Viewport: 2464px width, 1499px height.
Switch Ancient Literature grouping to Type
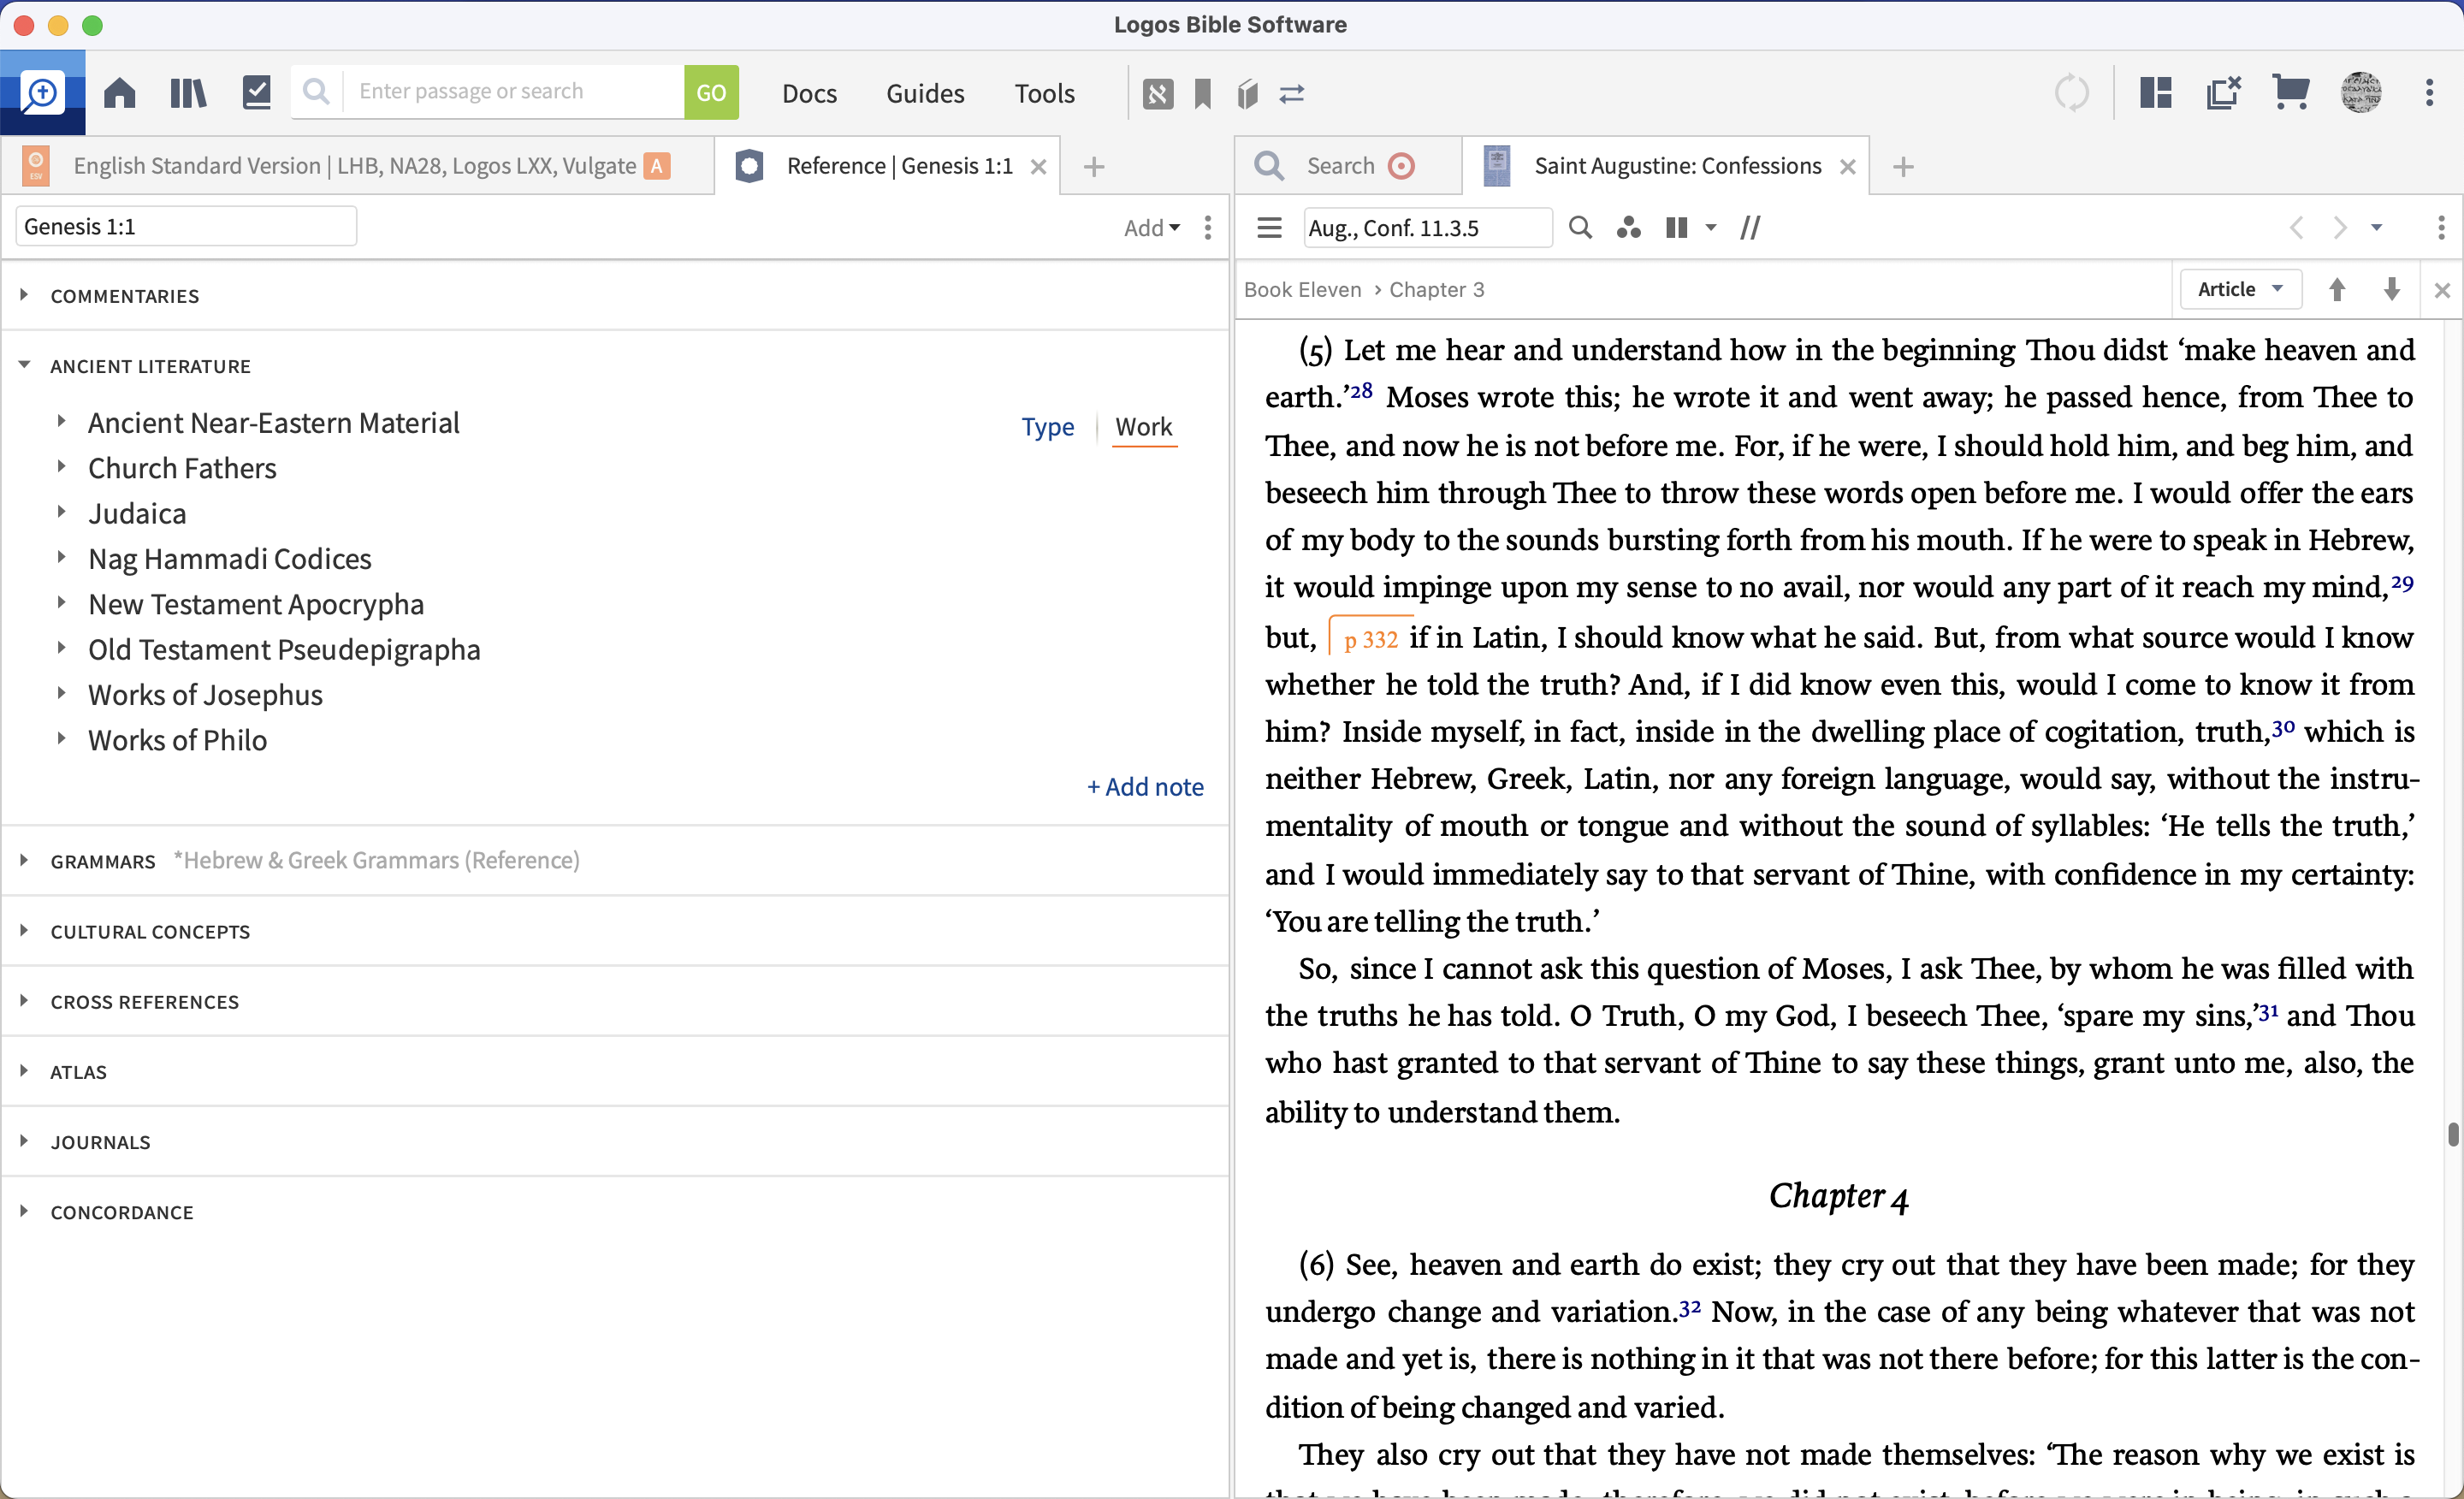1047,427
